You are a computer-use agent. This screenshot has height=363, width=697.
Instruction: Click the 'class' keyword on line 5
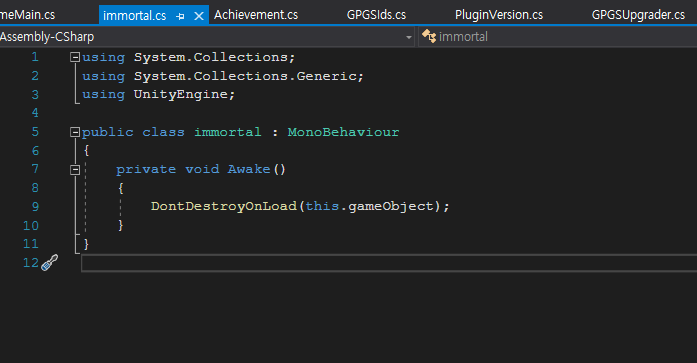coord(163,132)
